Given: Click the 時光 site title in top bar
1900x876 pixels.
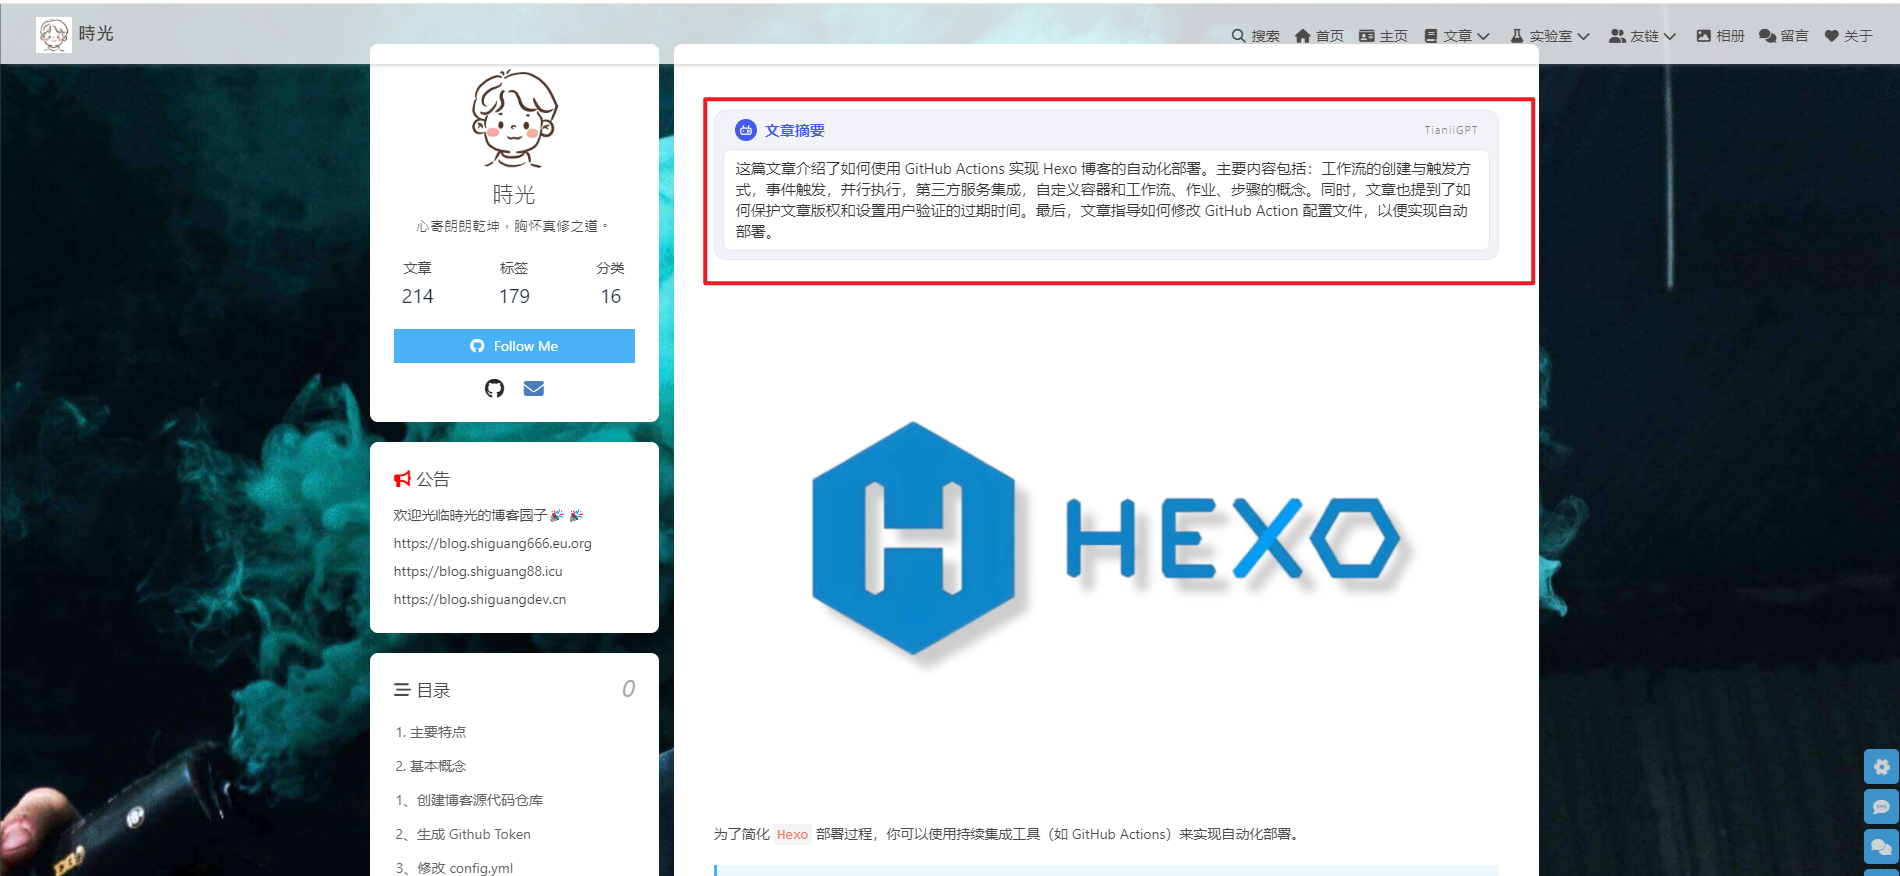Looking at the screenshot, I should (x=96, y=34).
